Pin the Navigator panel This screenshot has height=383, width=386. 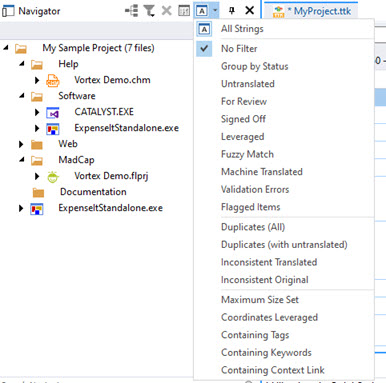tap(232, 11)
